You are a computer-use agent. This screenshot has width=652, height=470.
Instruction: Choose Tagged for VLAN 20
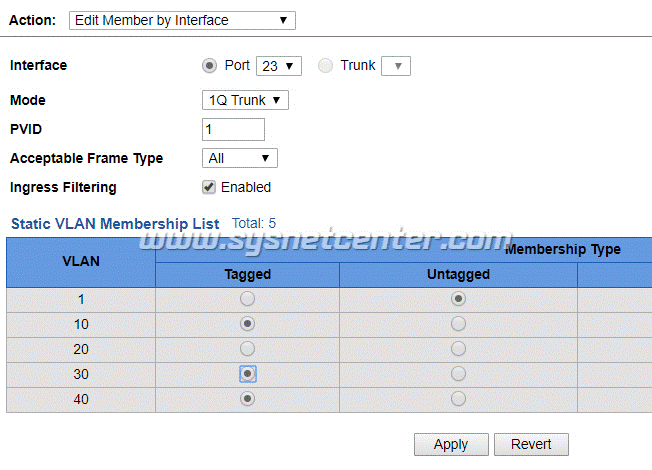(x=247, y=349)
